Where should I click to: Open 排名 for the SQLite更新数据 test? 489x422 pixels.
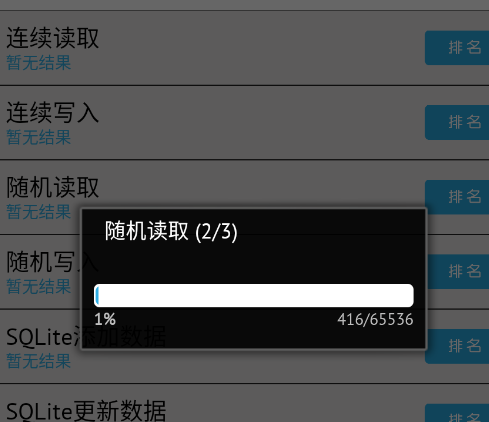click(457, 413)
